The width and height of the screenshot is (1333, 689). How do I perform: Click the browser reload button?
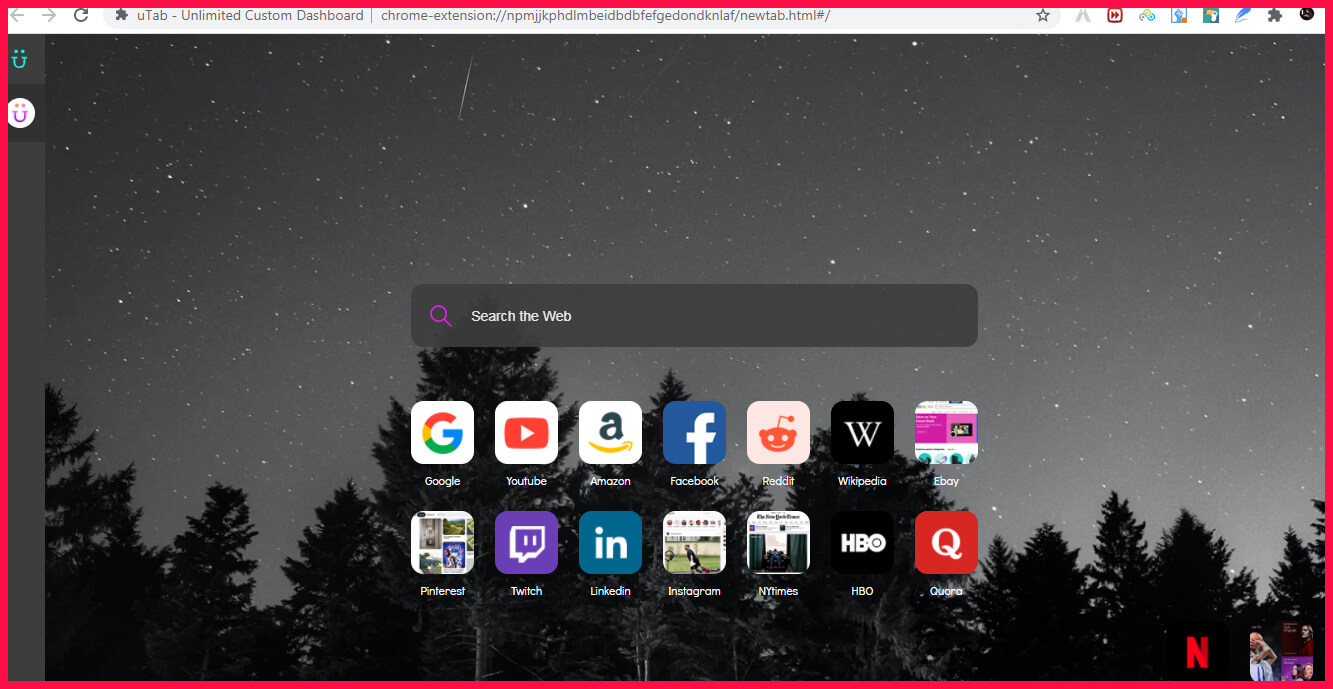point(81,15)
